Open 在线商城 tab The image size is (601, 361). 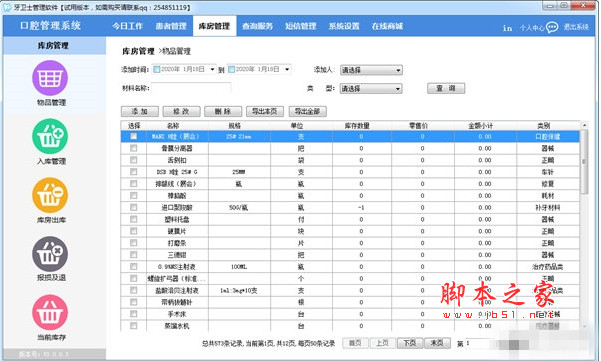[388, 26]
